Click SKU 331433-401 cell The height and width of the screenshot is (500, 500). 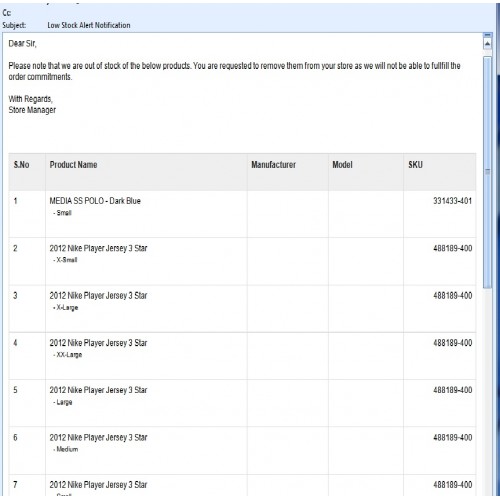click(452, 201)
